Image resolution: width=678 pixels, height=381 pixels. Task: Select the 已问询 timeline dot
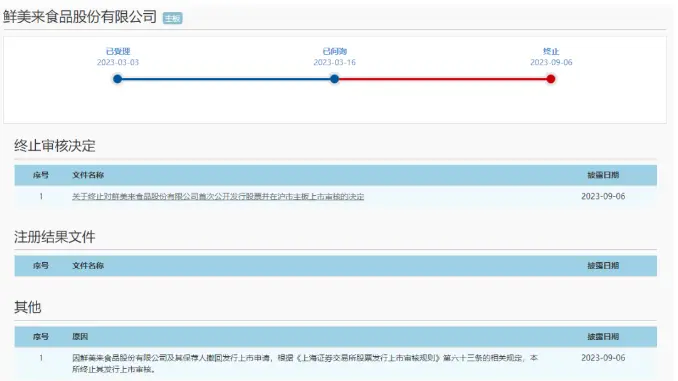click(334, 79)
